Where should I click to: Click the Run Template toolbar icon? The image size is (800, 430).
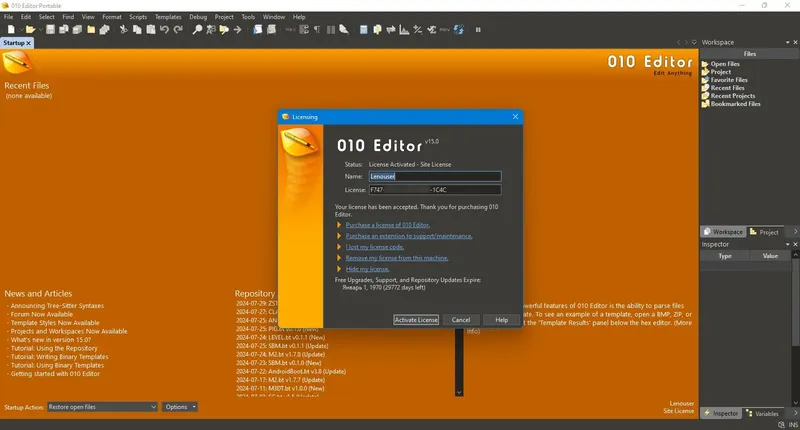[x=271, y=30]
